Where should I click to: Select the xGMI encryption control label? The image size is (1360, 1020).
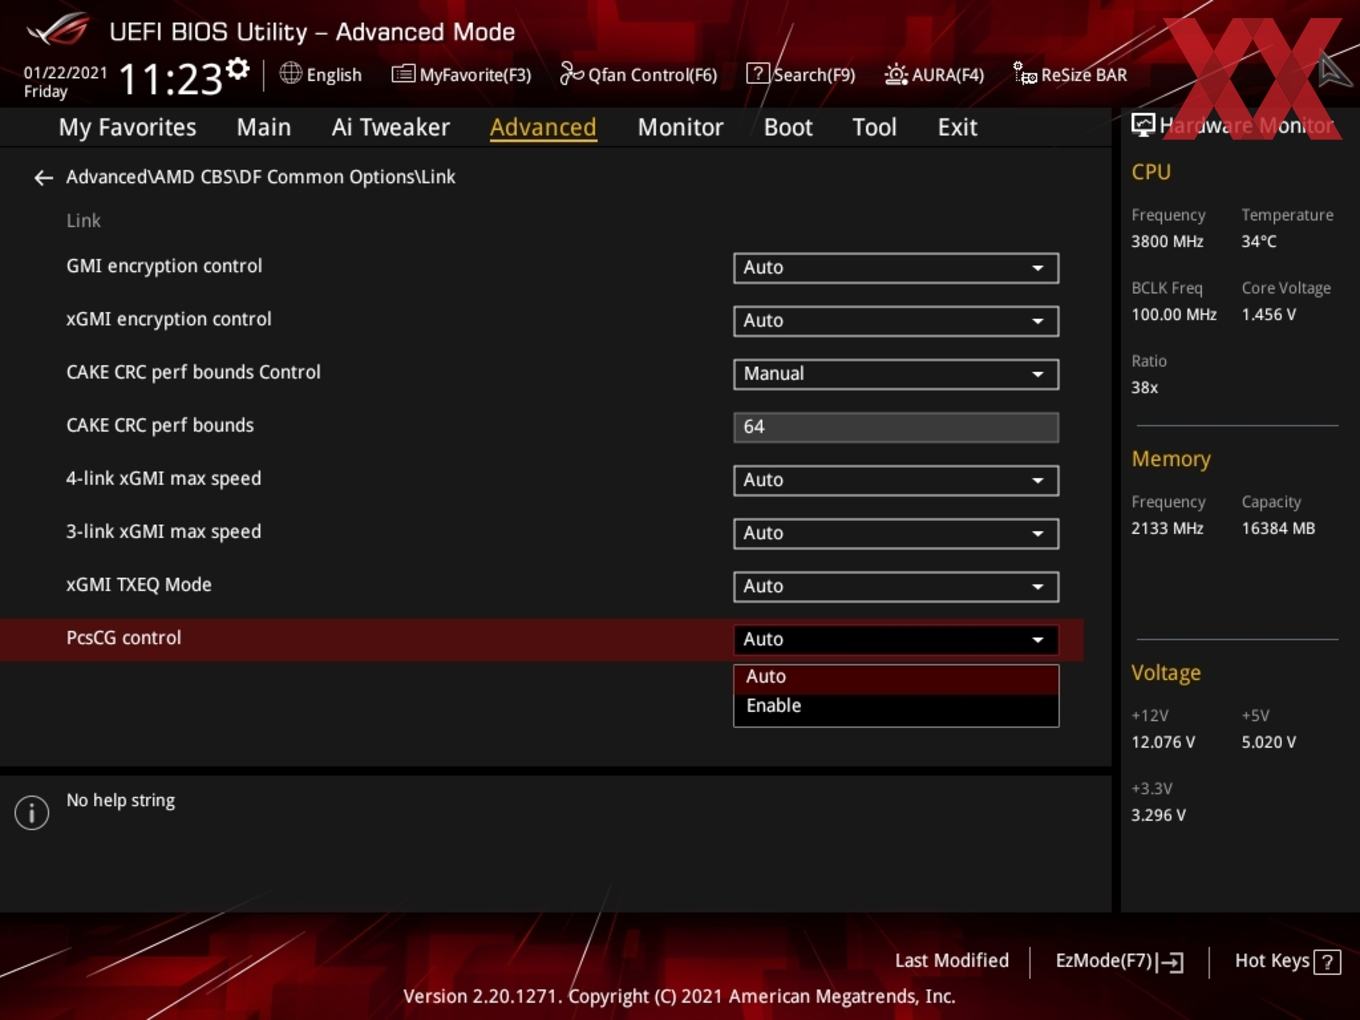[169, 319]
